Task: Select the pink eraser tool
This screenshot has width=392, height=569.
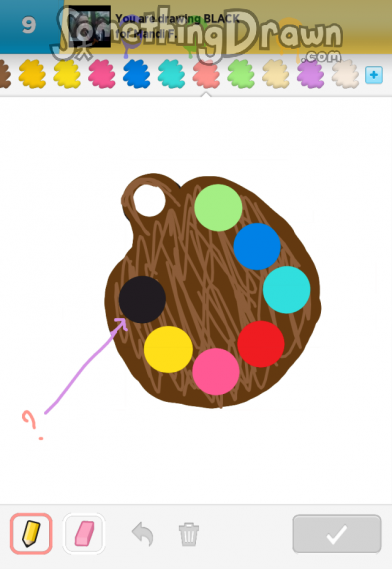Action: coord(84,534)
